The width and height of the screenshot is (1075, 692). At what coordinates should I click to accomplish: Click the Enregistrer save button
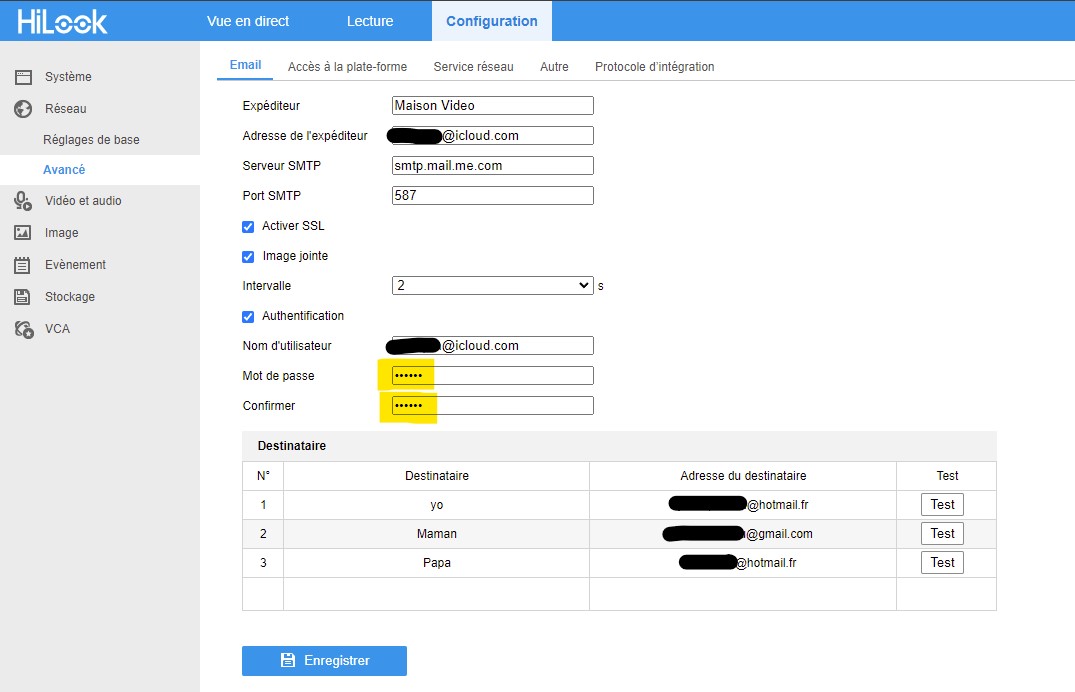[324, 660]
